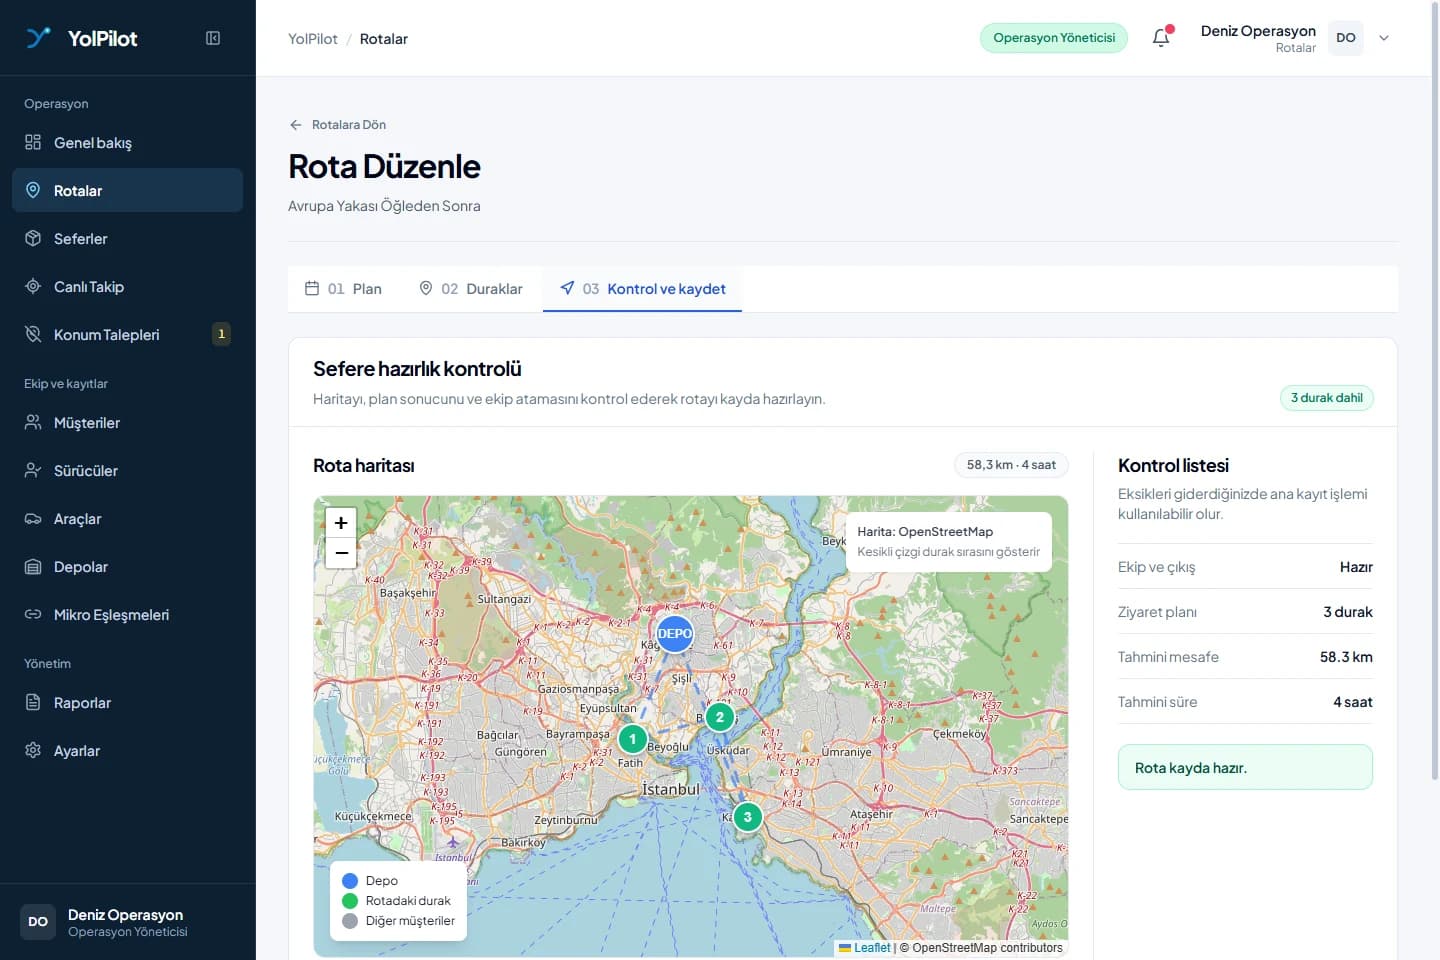The image size is (1440, 960).
Task: Select Rotalar in the sidebar menu
Action: tap(127, 190)
